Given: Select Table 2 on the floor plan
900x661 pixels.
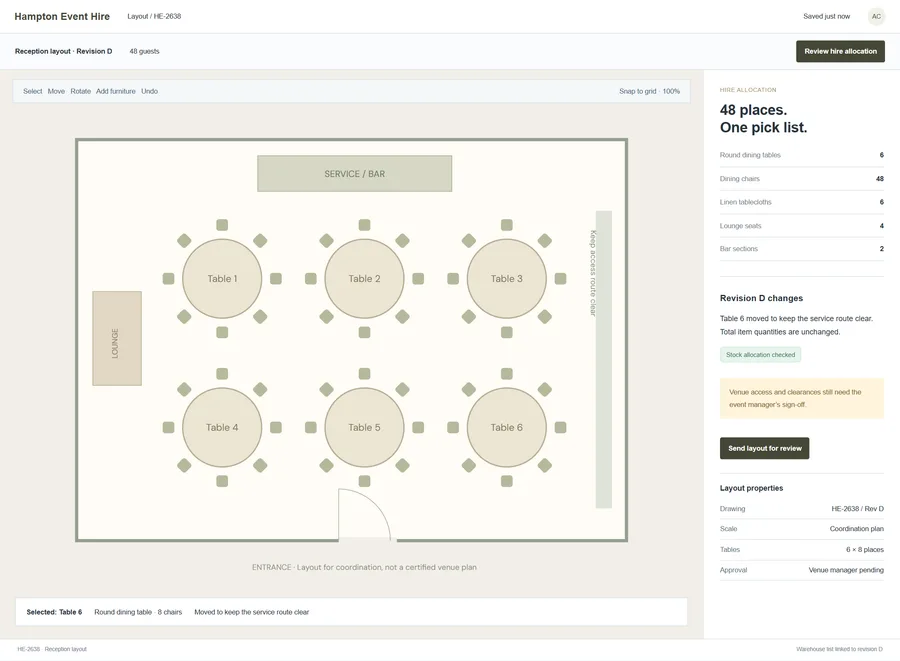Looking at the screenshot, I should tap(364, 278).
